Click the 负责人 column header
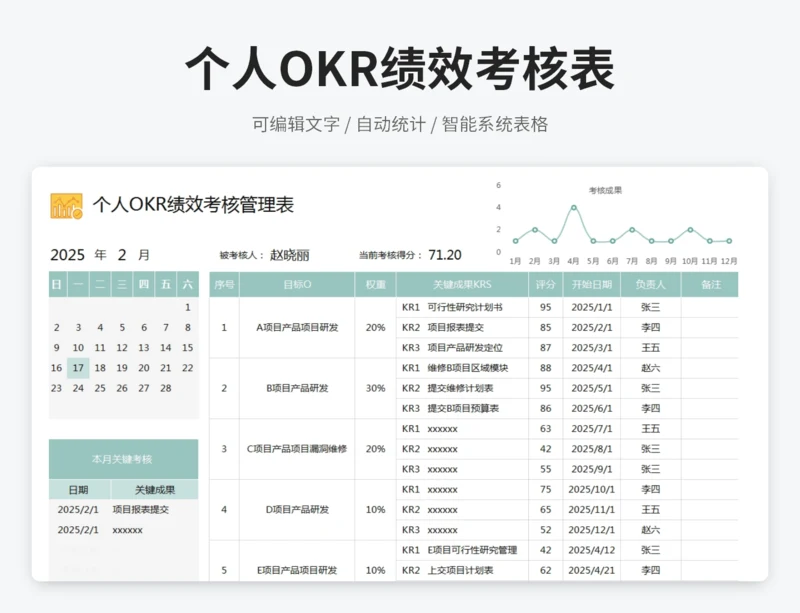 pyautogui.click(x=651, y=284)
